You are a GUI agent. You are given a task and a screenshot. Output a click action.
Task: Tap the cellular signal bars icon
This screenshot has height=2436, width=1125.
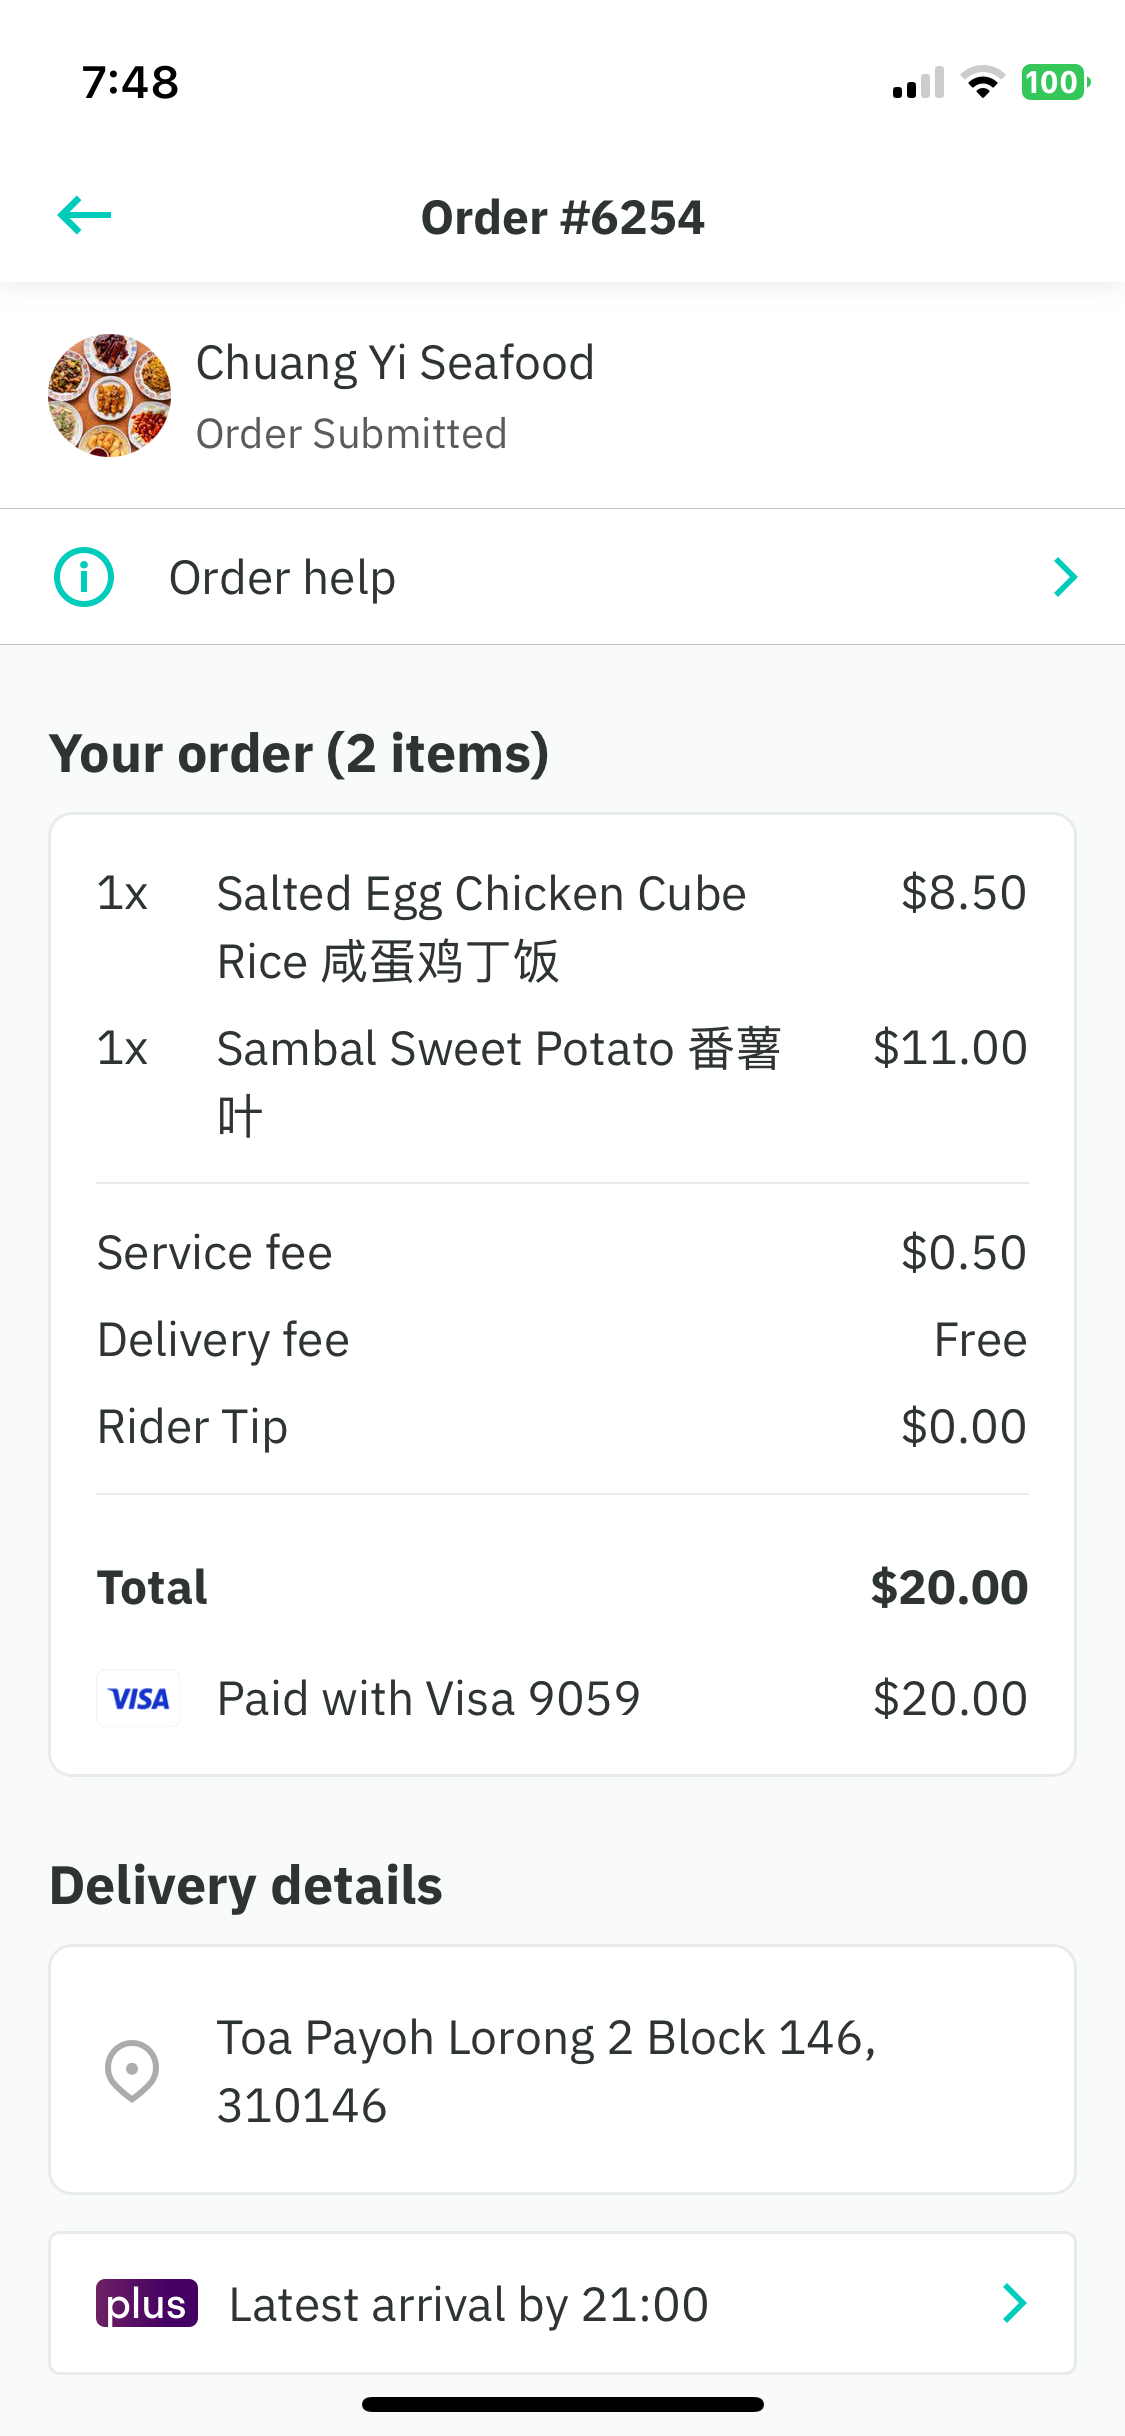pos(918,83)
